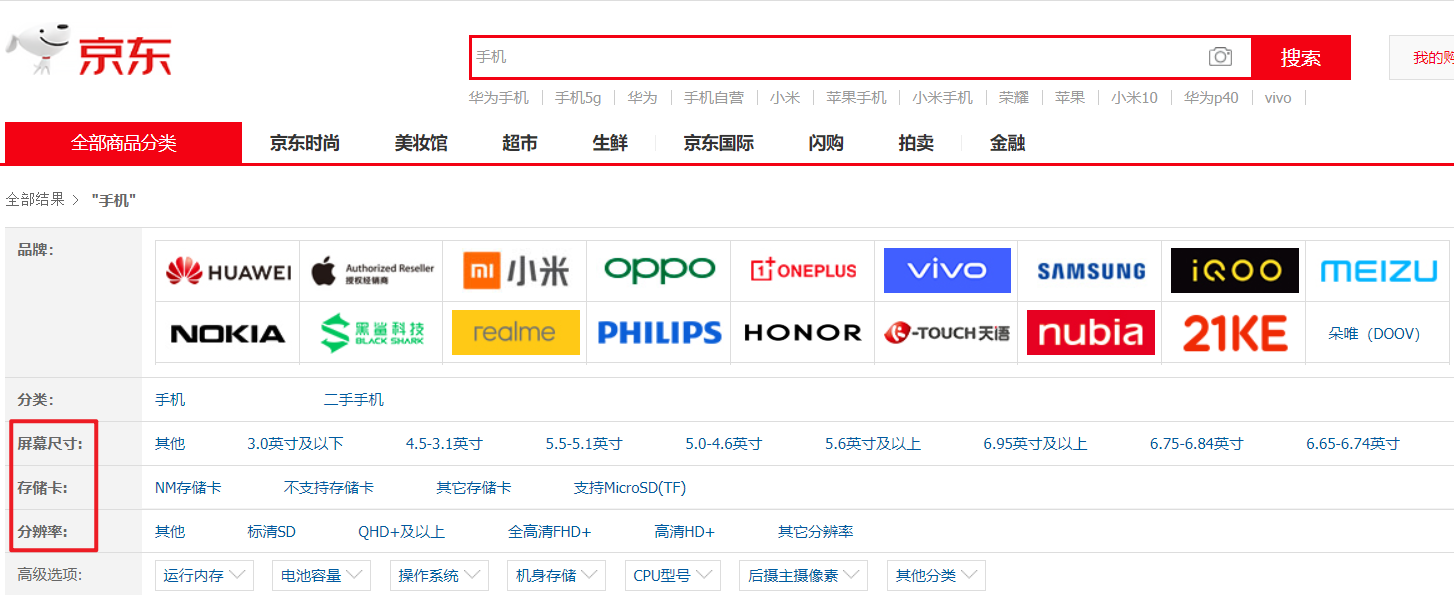Filter resolution 标清SD
Viewport: 1454px width, 595px height.
271,531
